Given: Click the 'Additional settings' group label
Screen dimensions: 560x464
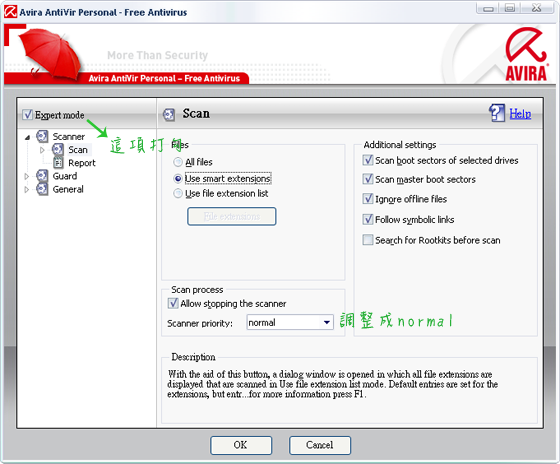Looking at the screenshot, I should [x=400, y=145].
